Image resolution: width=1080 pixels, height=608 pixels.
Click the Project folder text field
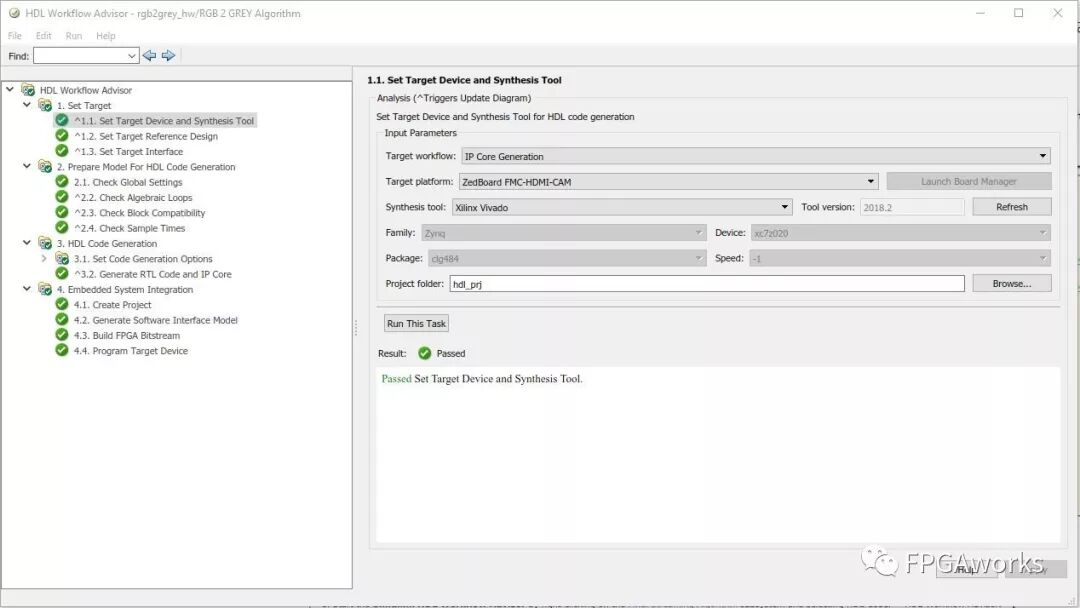[706, 284]
